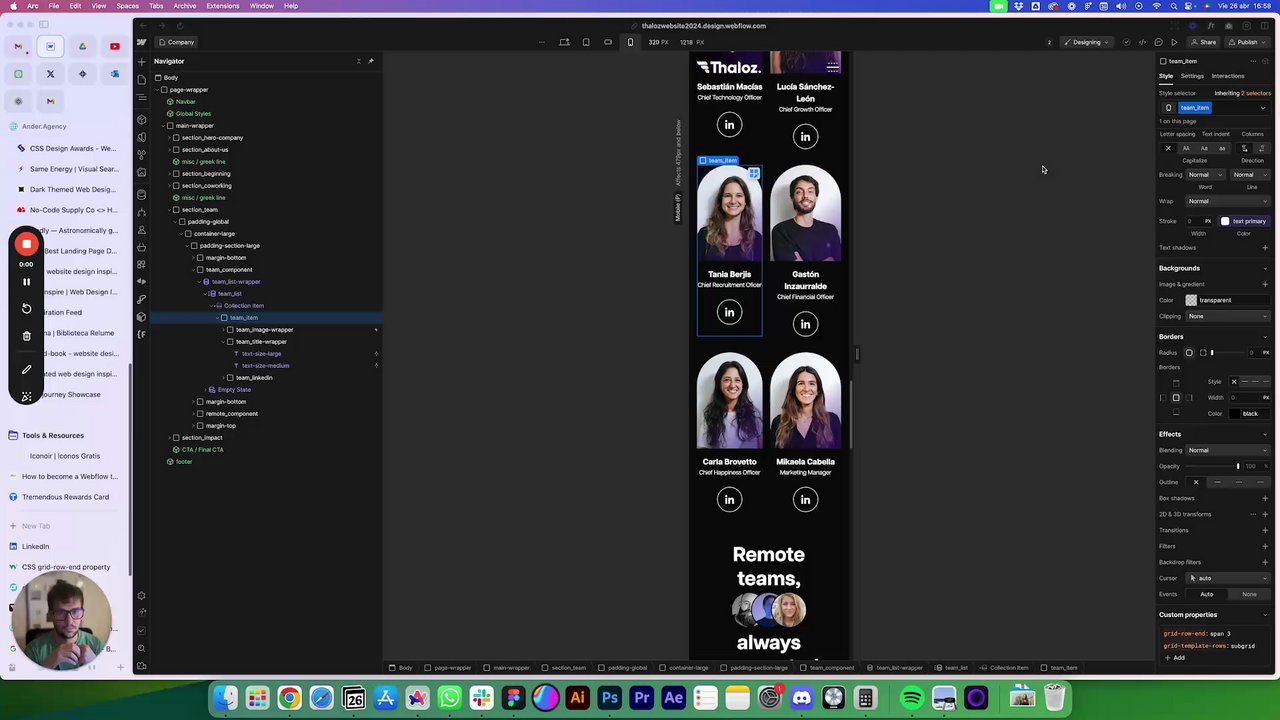This screenshot has height=720, width=1280.
Task: Open the Wrap Normal dropdown
Action: coord(1227,201)
